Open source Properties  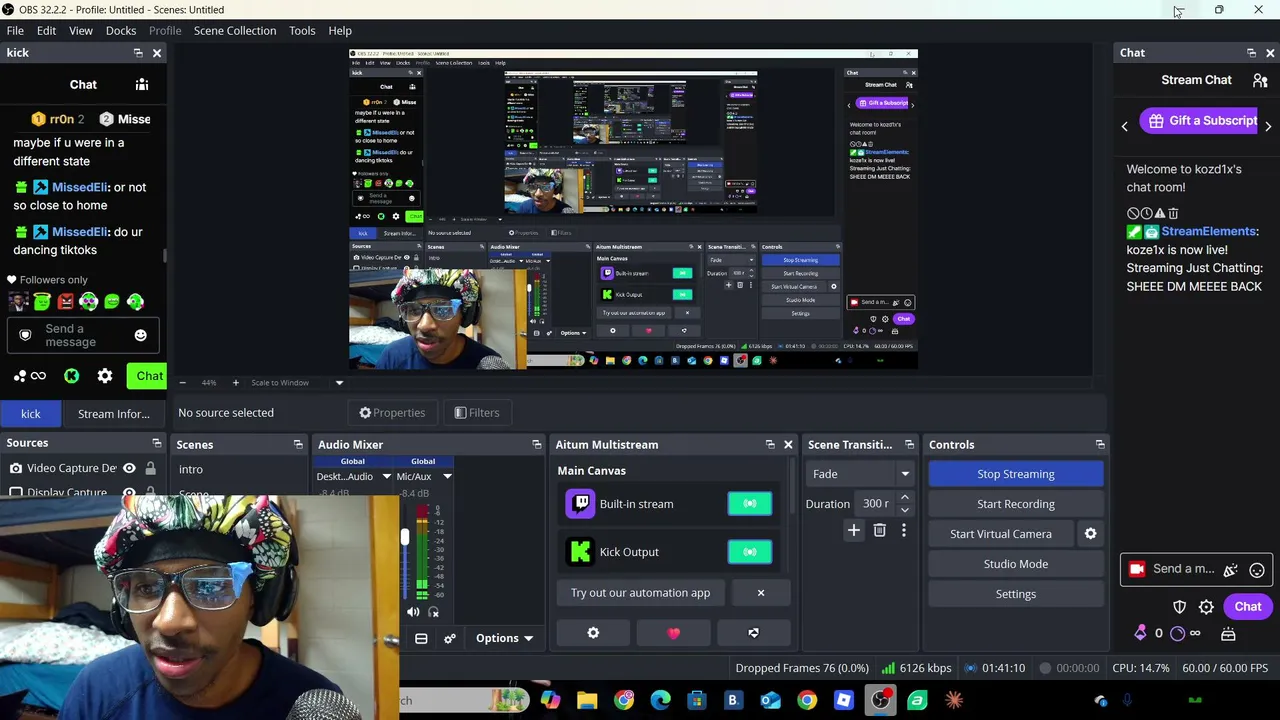pos(392,413)
